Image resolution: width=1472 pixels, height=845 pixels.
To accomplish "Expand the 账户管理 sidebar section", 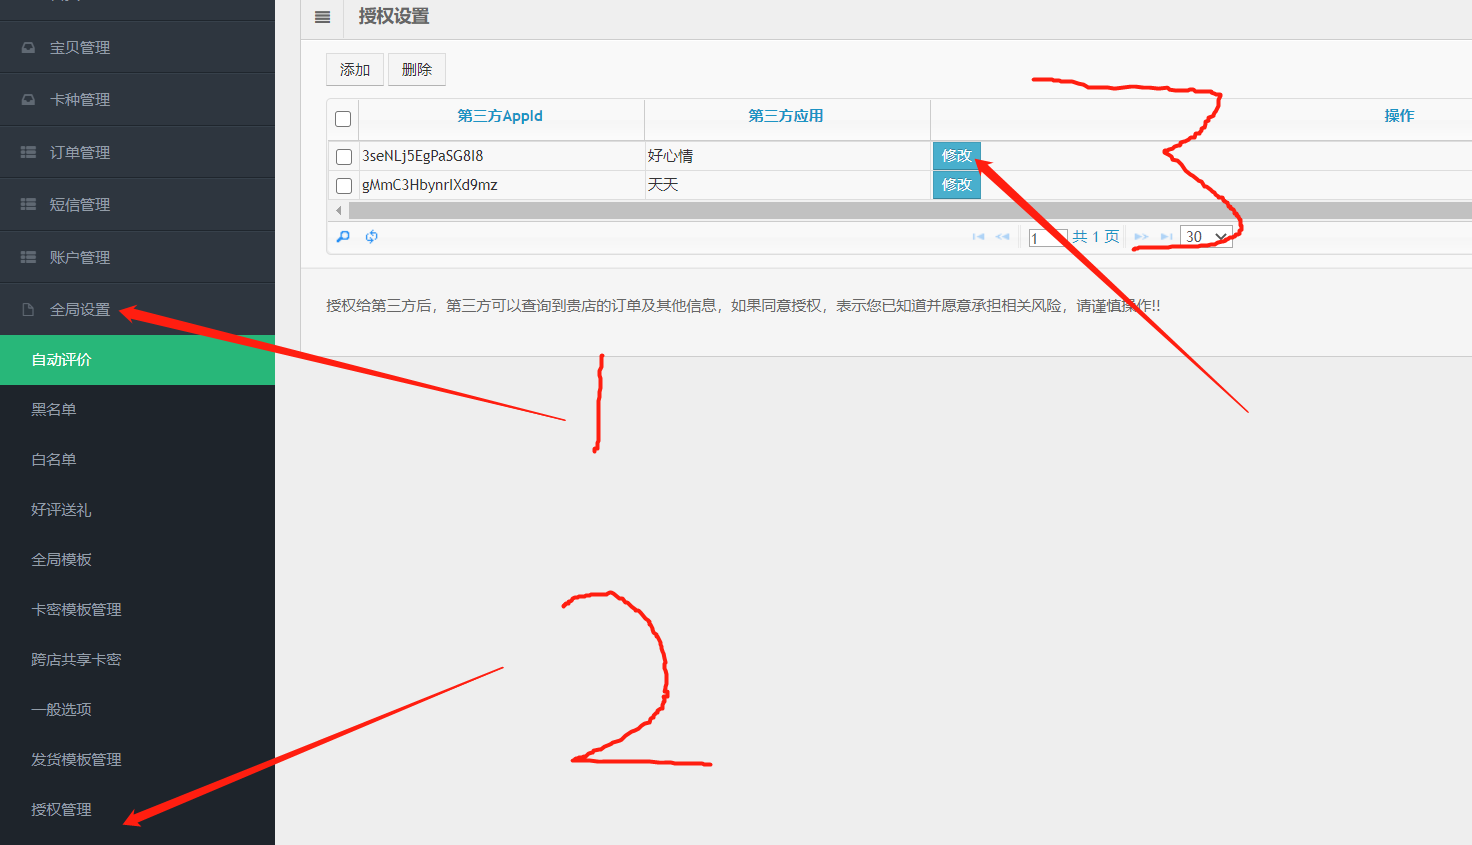I will (80, 258).
